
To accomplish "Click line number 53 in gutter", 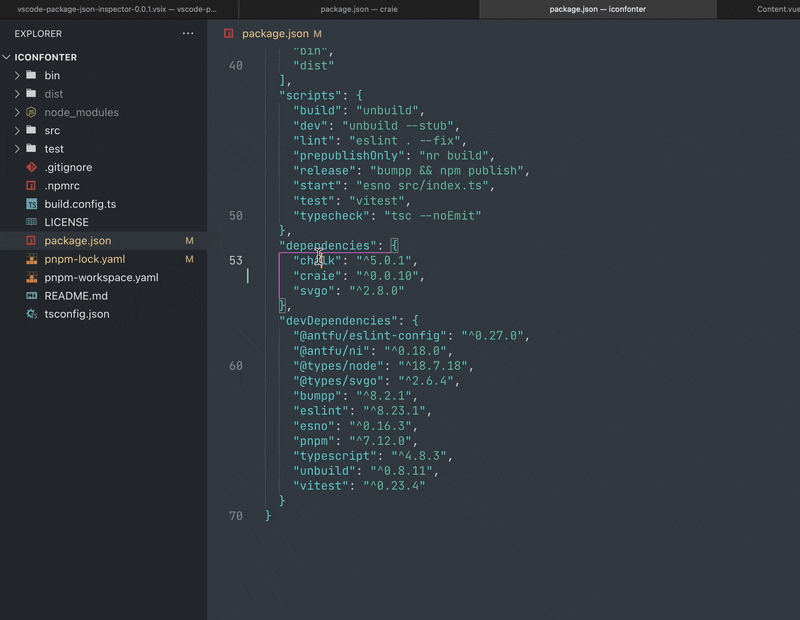I will click(236, 261).
